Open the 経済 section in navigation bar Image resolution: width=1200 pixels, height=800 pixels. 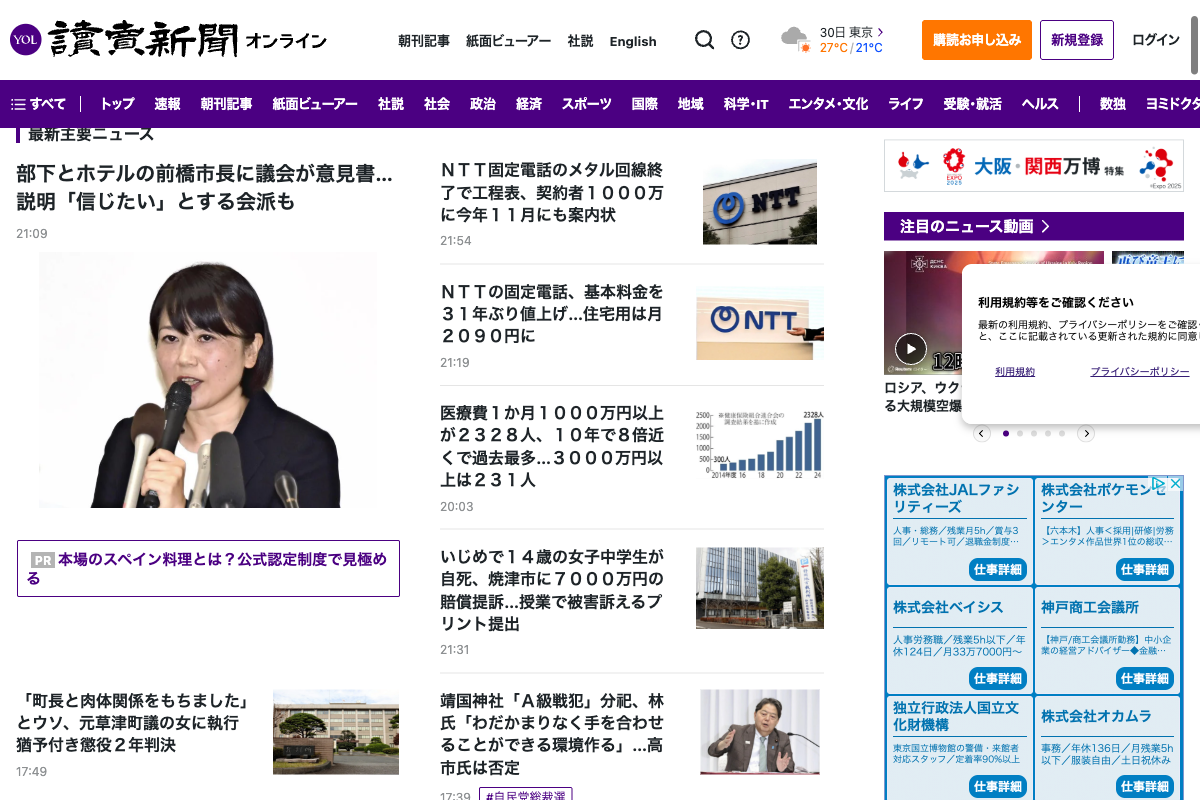click(529, 104)
